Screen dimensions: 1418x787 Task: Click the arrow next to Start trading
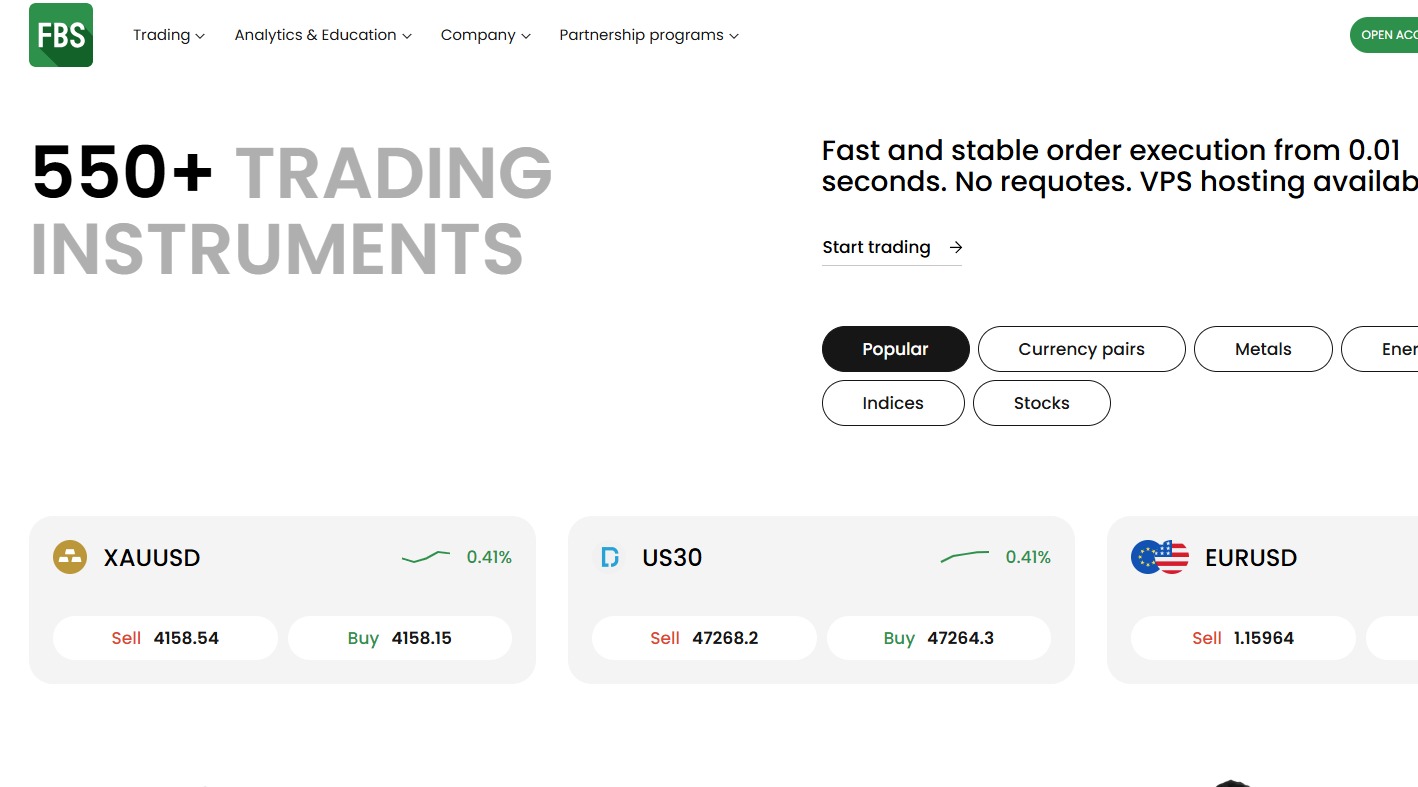956,247
